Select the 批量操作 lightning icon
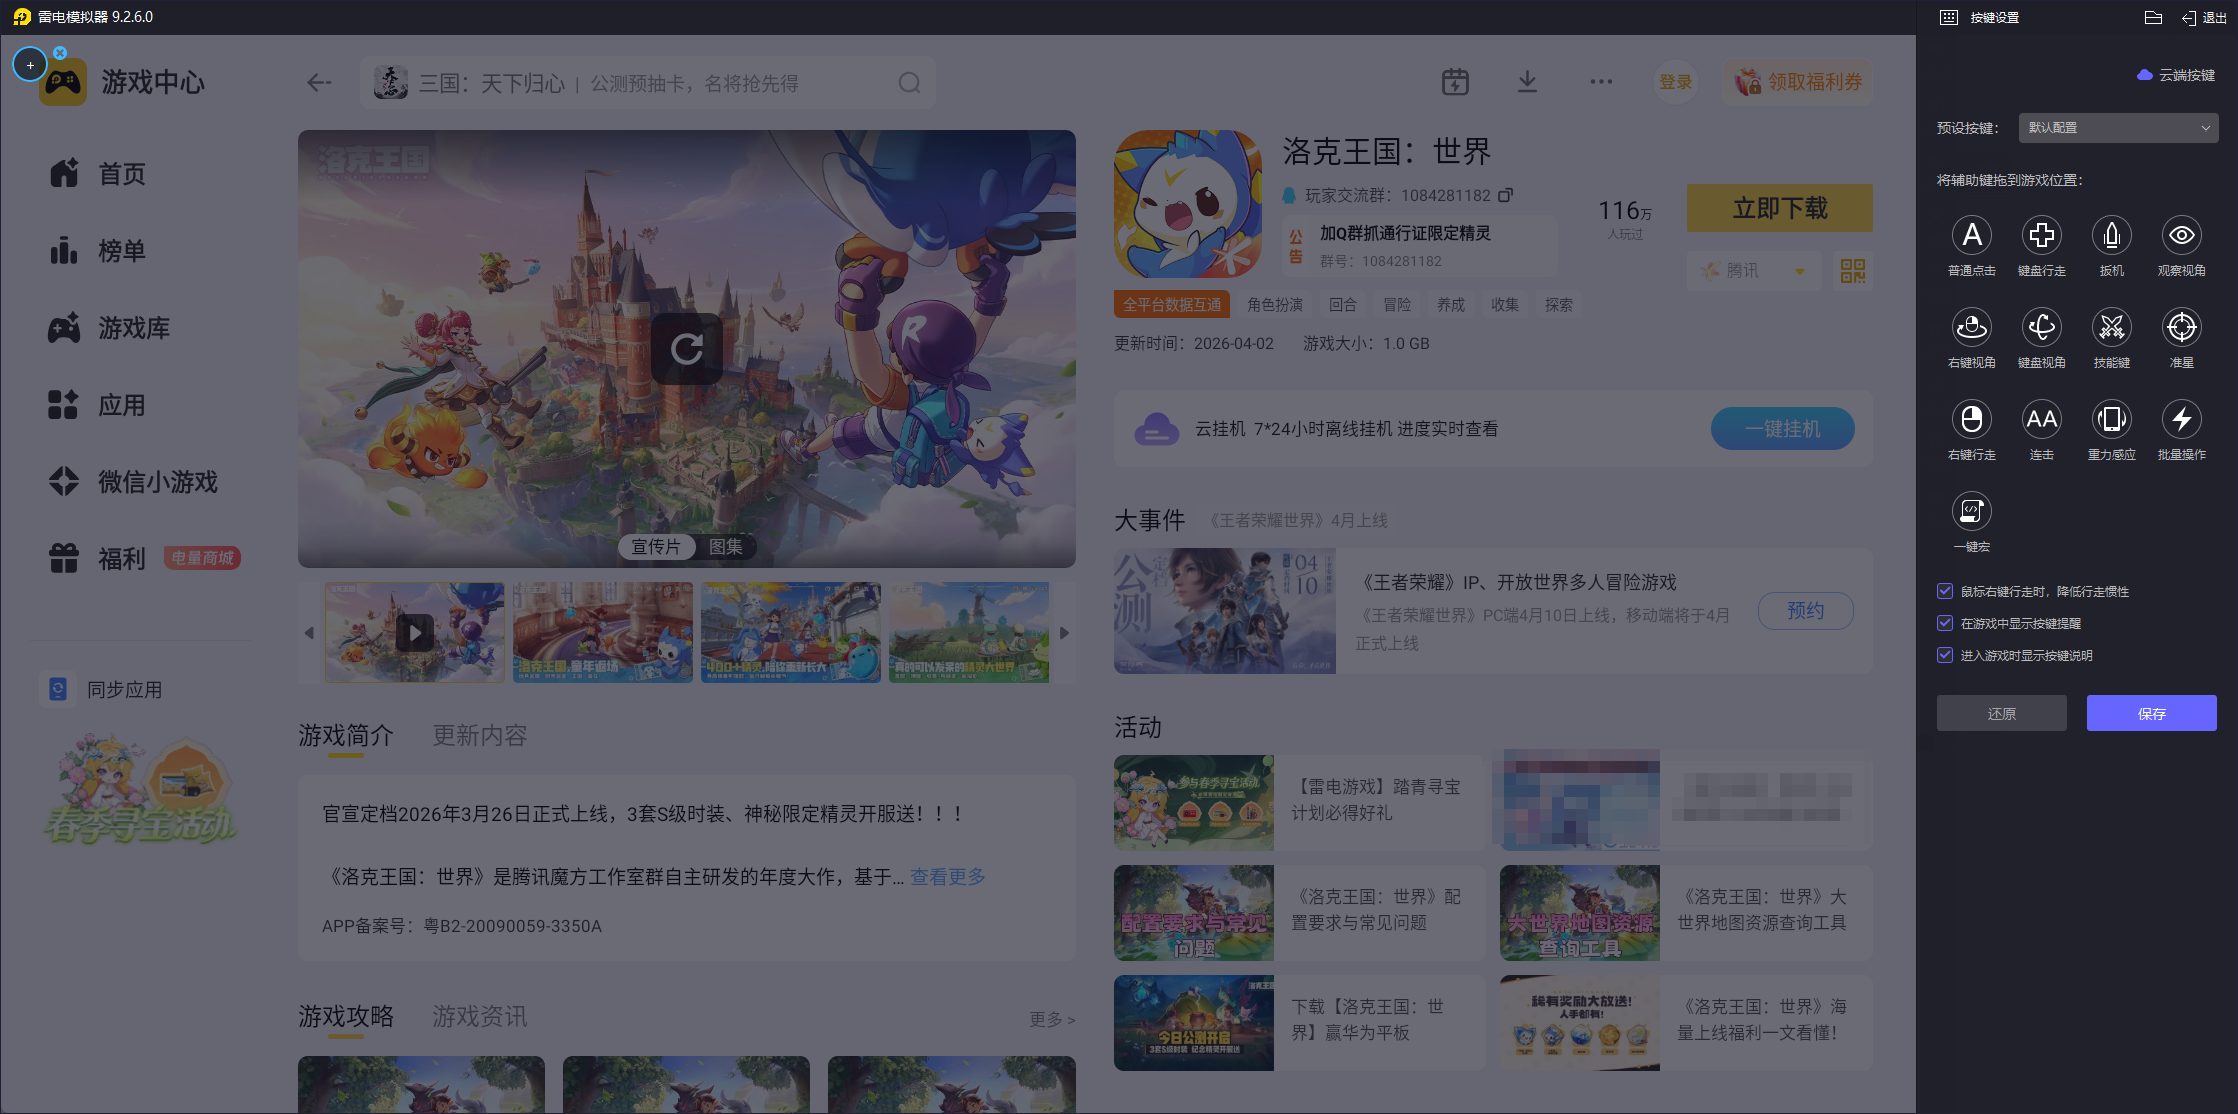This screenshot has width=2238, height=1114. coord(2181,420)
